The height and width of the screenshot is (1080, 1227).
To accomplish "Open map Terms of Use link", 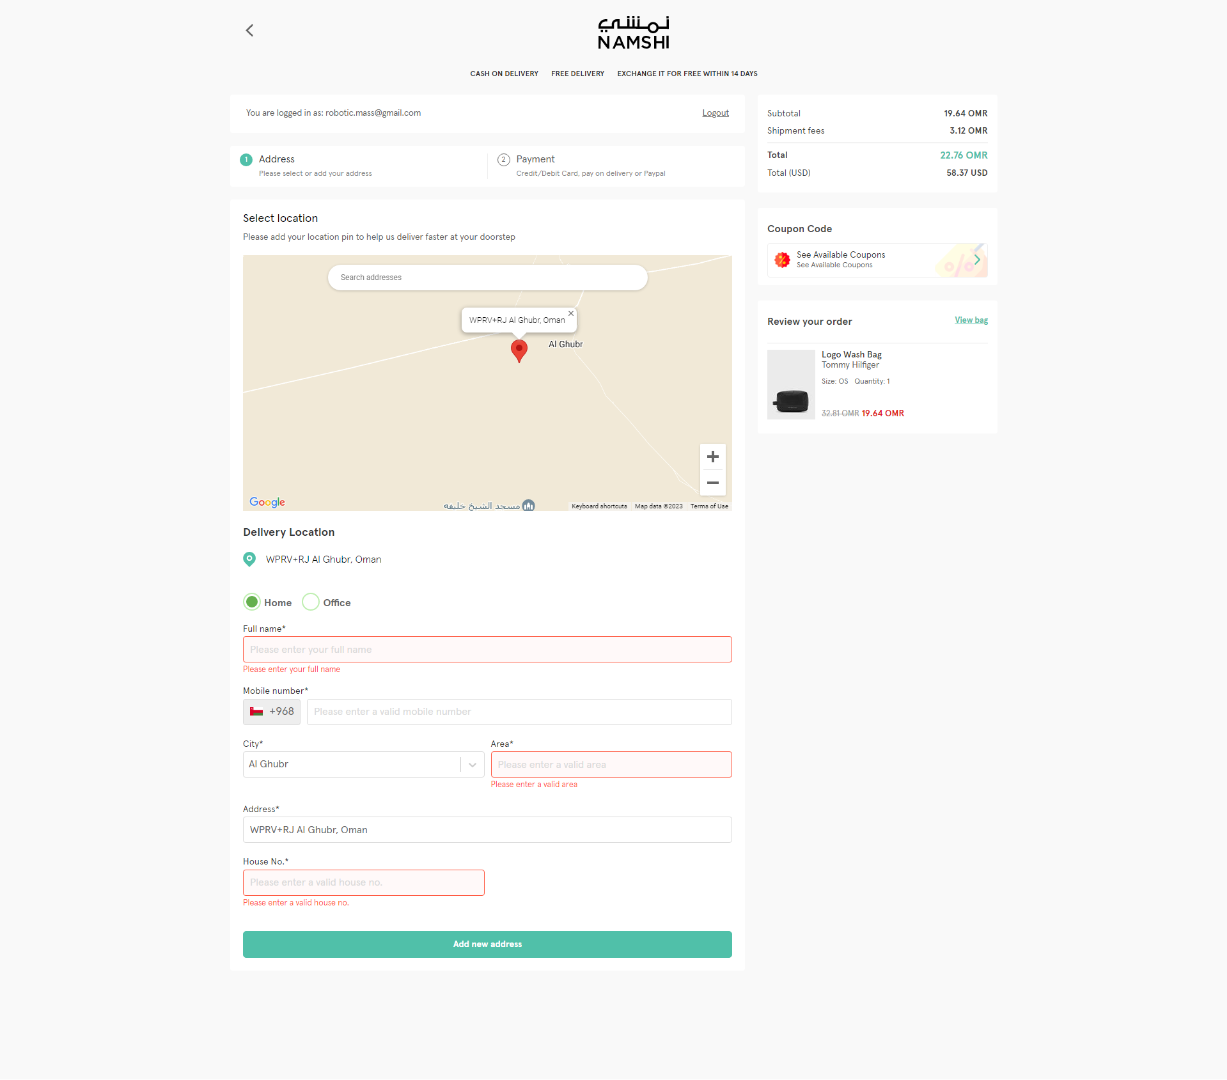I will pos(709,506).
